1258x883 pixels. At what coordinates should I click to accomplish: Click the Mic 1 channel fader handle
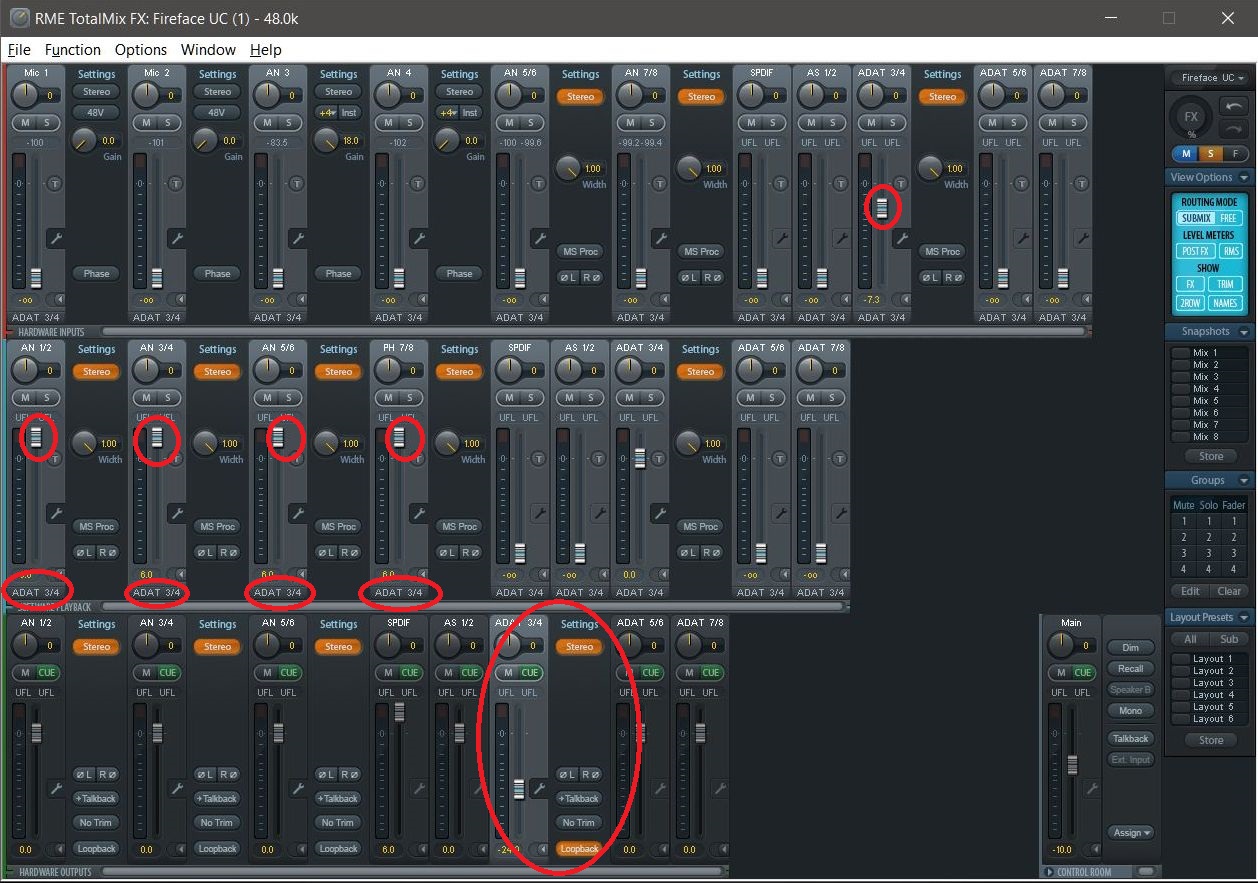pyautogui.click(x=36, y=277)
